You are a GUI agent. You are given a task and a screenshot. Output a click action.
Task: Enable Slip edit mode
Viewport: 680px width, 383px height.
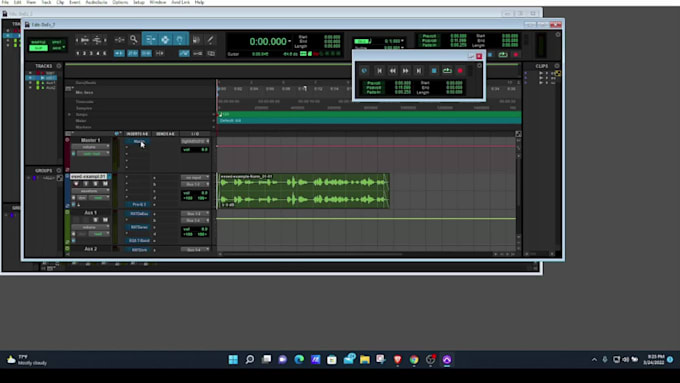[38, 48]
